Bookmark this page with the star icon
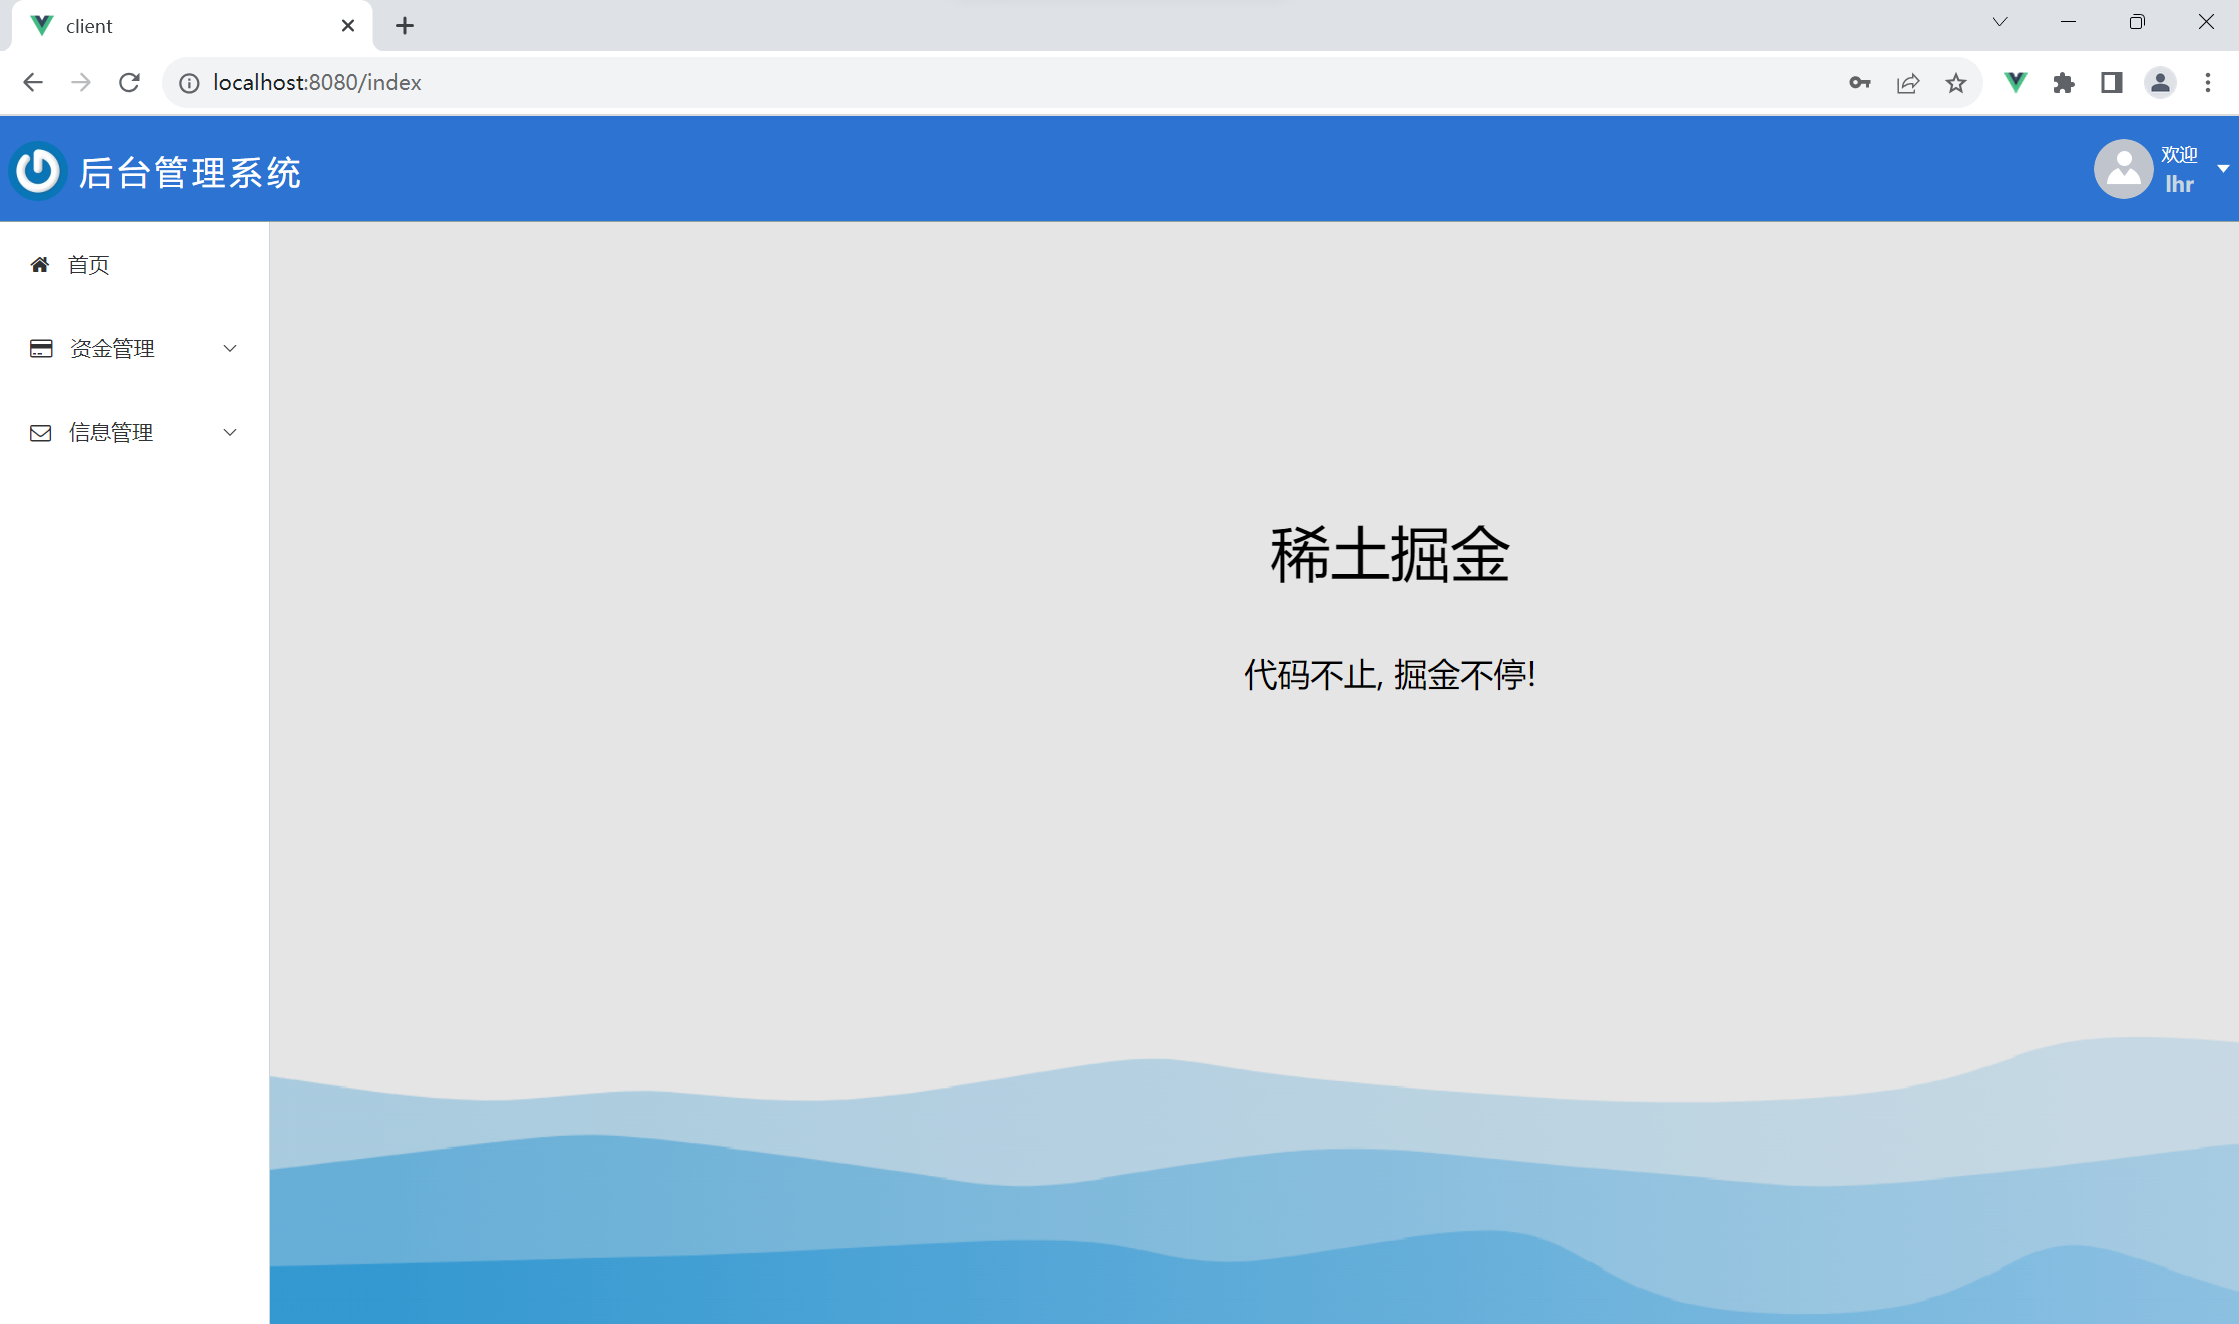Viewport: 2239px width, 1324px height. (x=1955, y=83)
